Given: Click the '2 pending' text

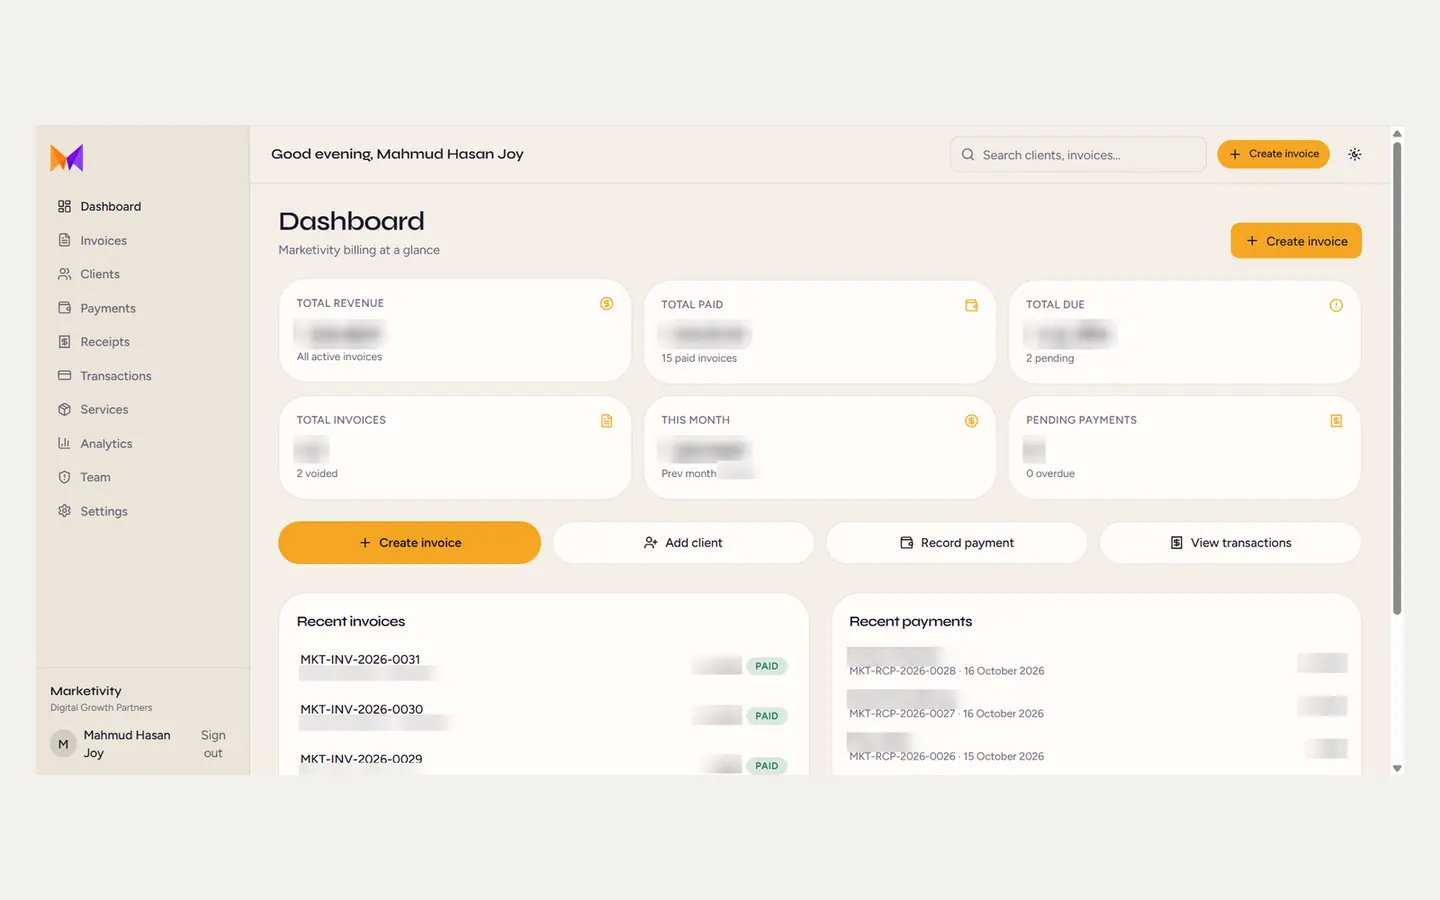Looking at the screenshot, I should (1050, 358).
